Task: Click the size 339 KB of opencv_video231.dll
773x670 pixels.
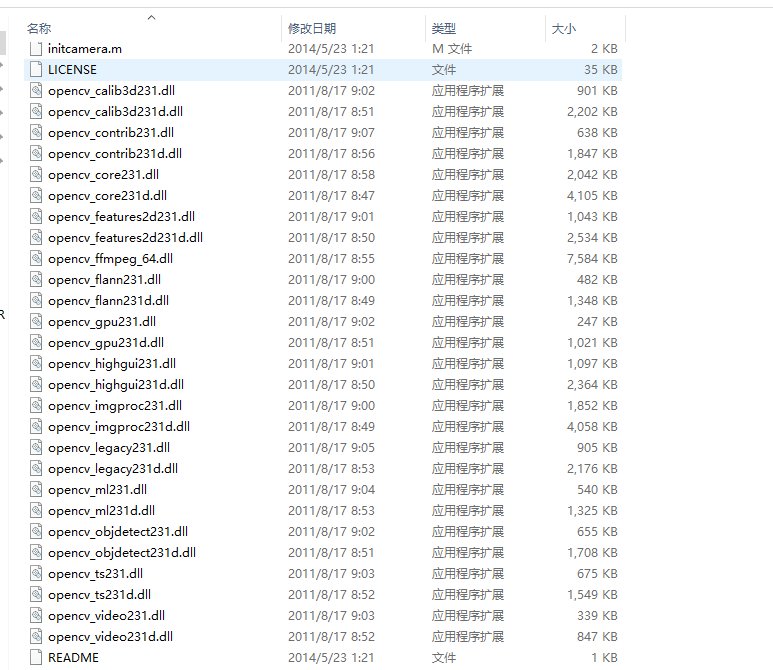Action: 597,616
